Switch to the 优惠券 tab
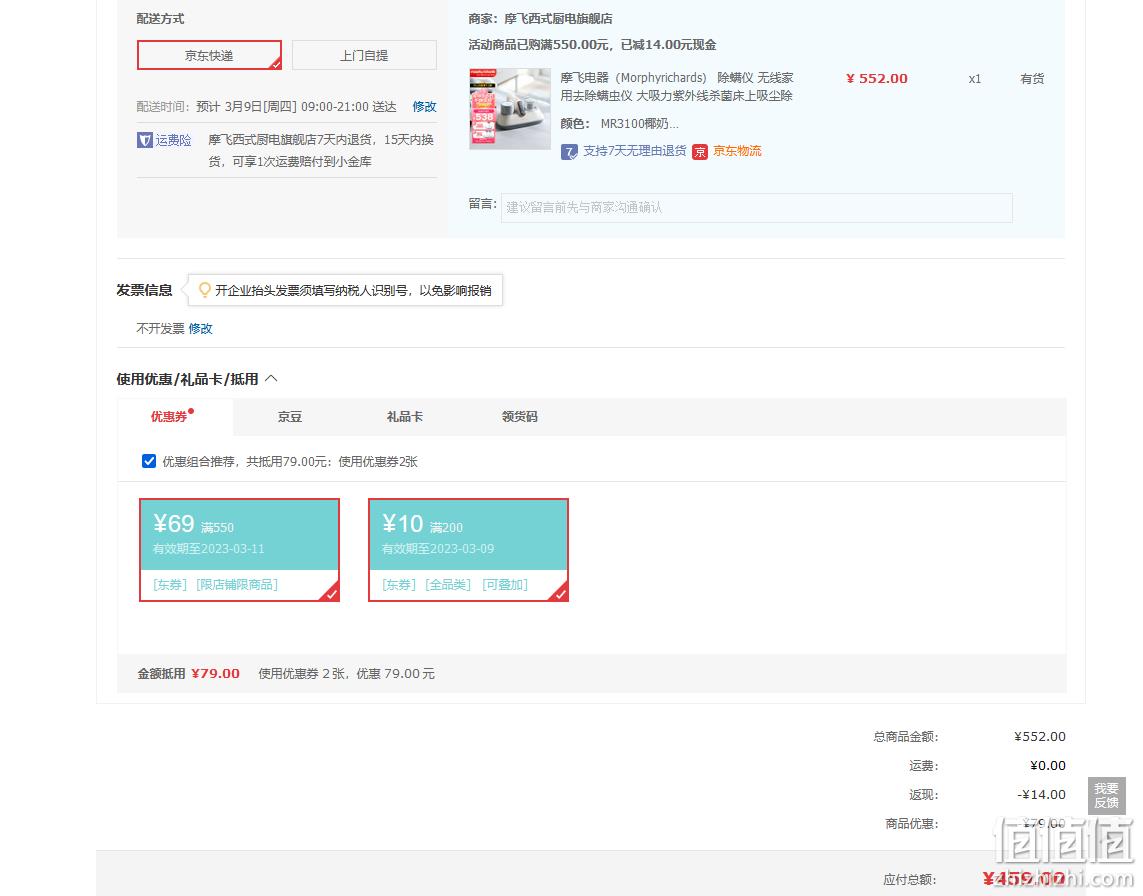The image size is (1143, 896). point(169,417)
